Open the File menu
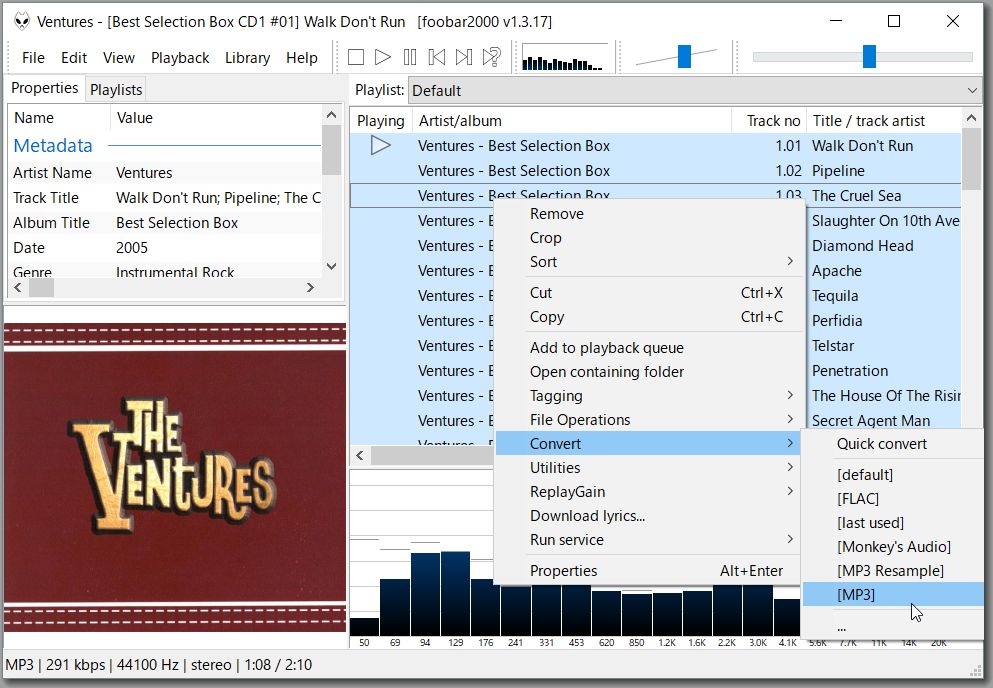This screenshot has height=688, width=993. (x=33, y=58)
